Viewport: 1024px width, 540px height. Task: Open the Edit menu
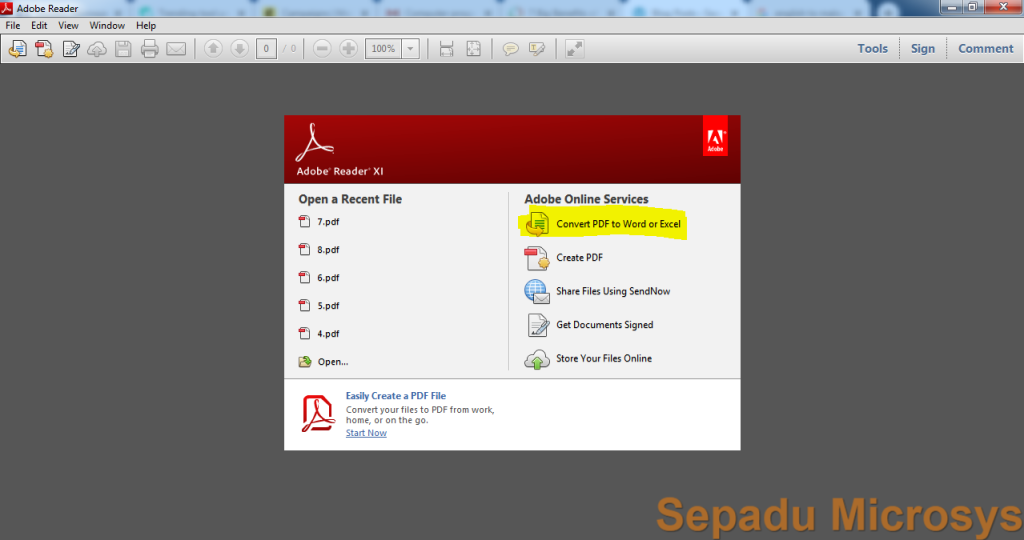click(39, 25)
